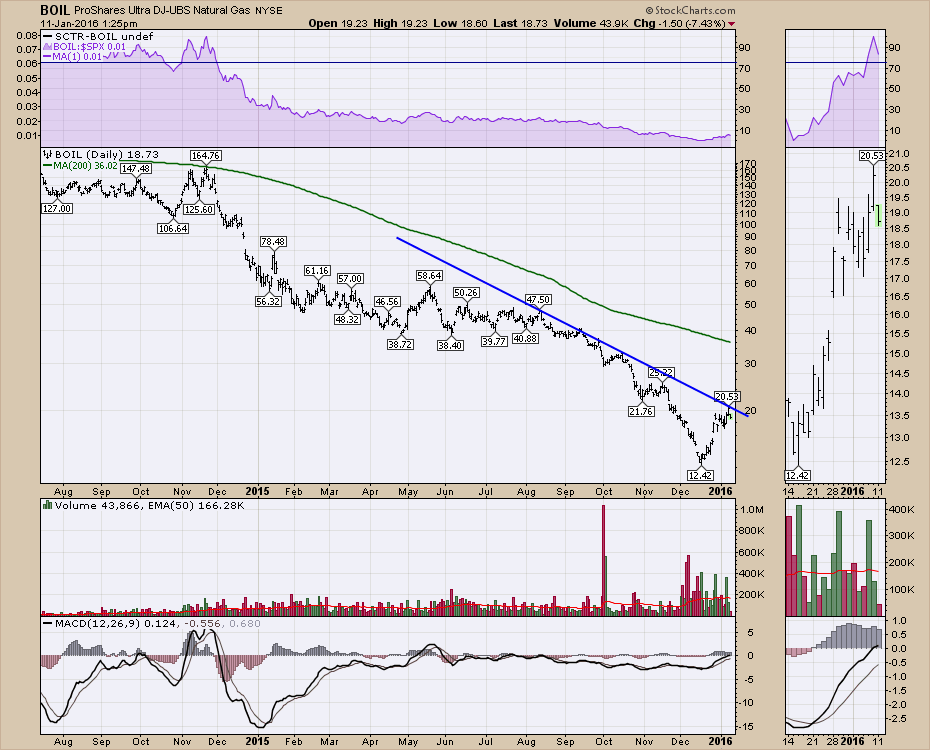Click the 57.00 price label

point(350,278)
